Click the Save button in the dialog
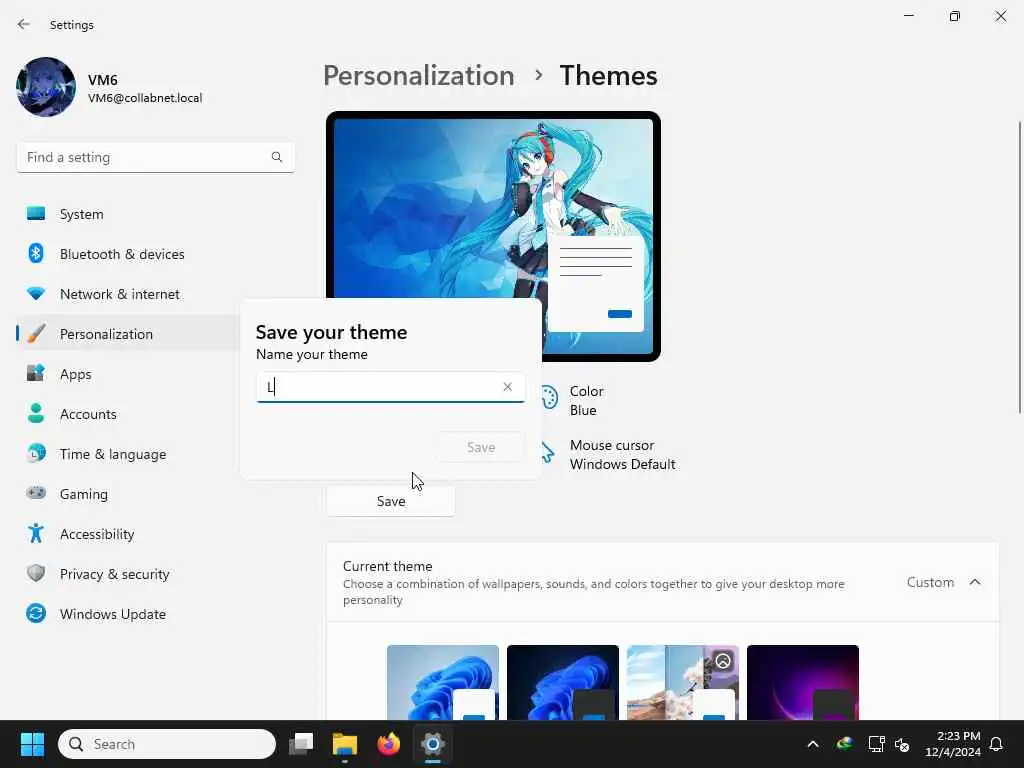Screen dimensions: 1024x768 [x=481, y=447]
